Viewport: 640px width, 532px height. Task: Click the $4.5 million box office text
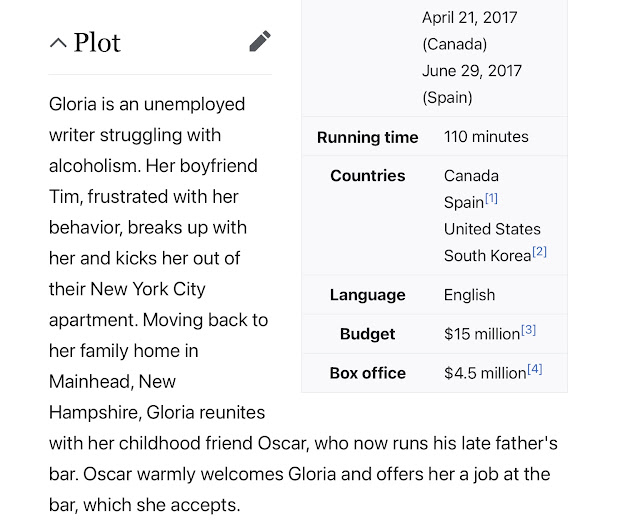tap(485, 373)
